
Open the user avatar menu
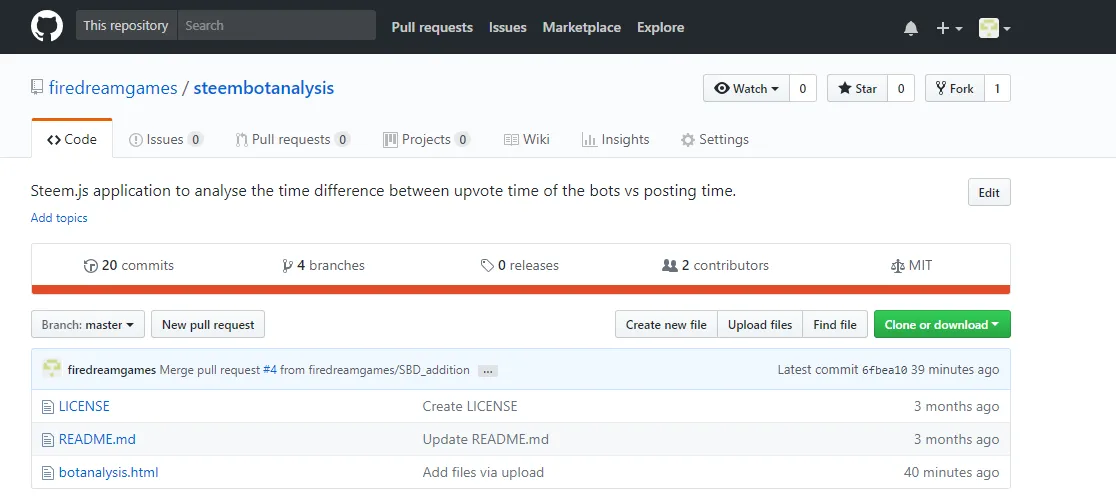coord(994,28)
